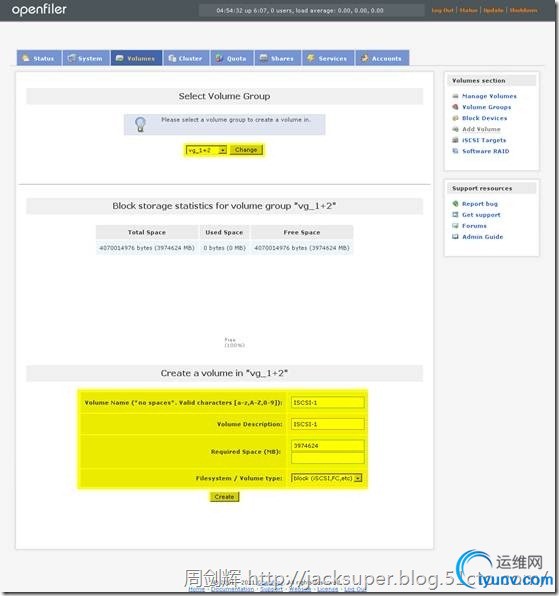Image resolution: width=559 pixels, height=596 pixels.
Task: Expand the Filesystem / Volume type dropdown
Action: (x=326, y=478)
